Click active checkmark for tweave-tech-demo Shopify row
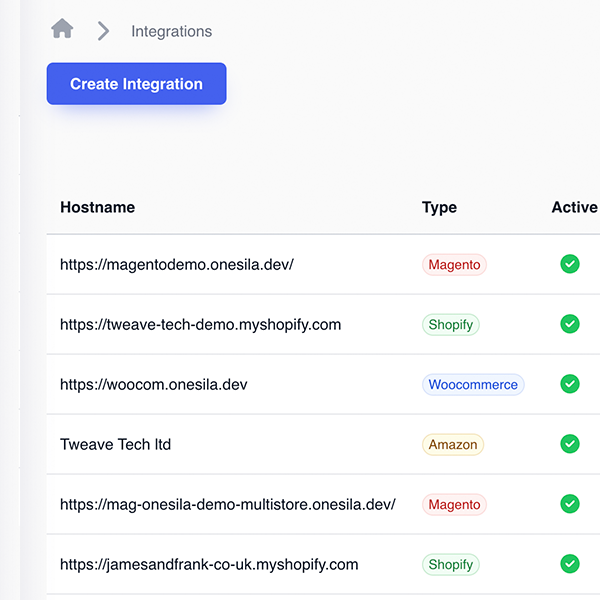 tap(570, 324)
